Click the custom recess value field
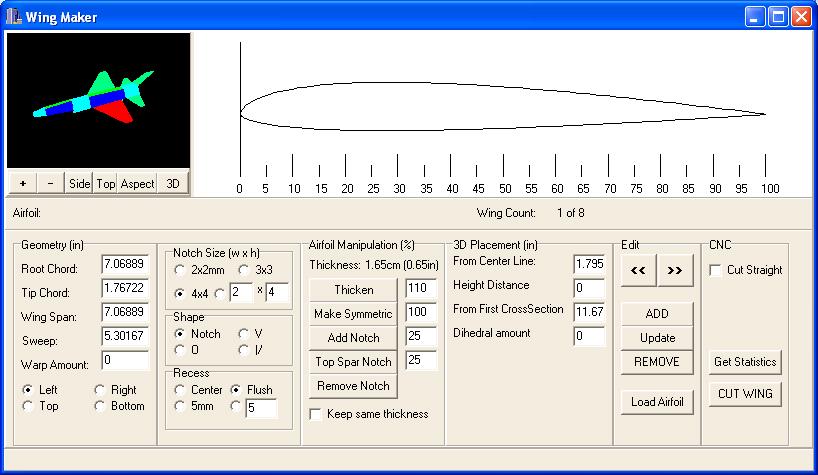 click(261, 408)
